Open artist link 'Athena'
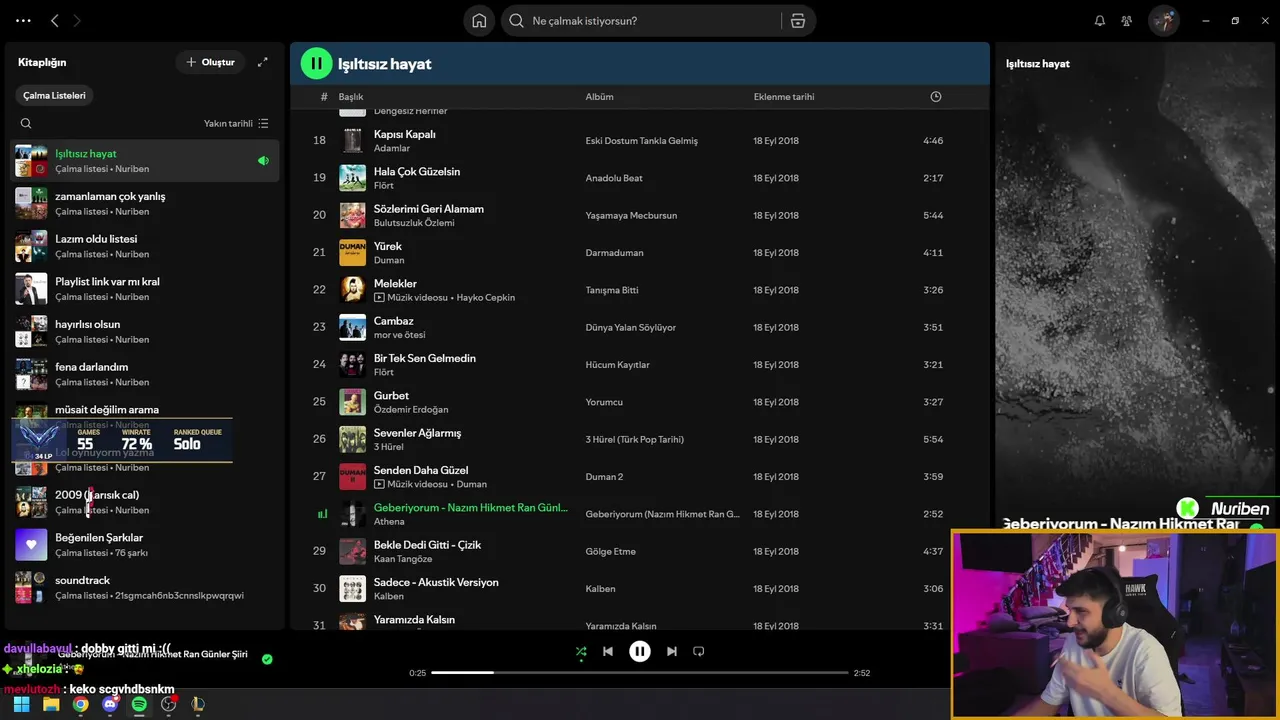The width and height of the screenshot is (1280, 720). tap(389, 522)
